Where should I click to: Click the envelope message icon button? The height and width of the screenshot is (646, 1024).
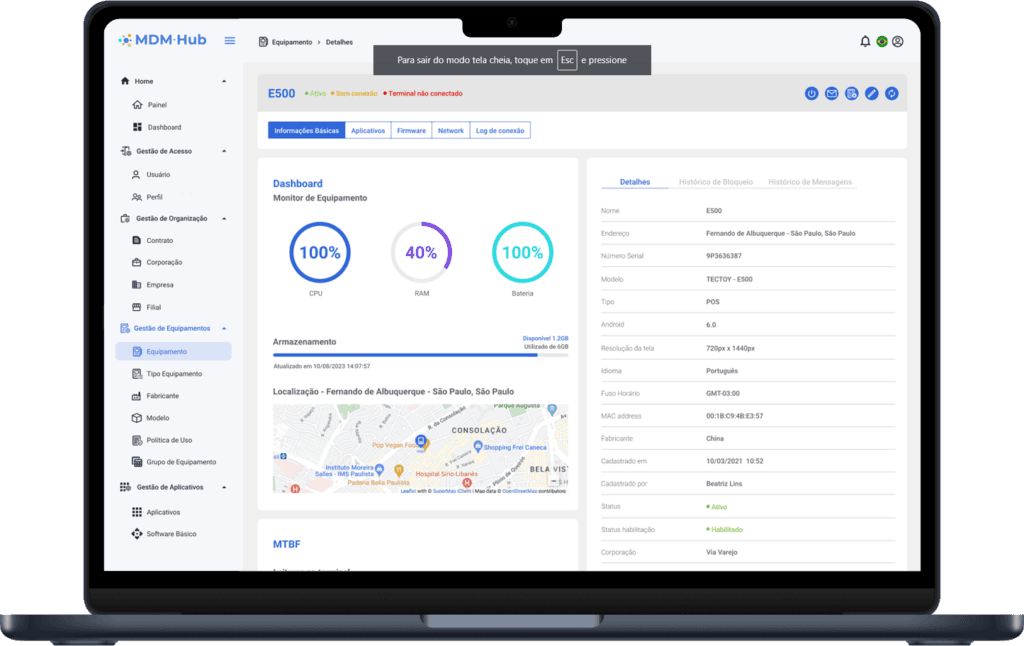[x=832, y=94]
